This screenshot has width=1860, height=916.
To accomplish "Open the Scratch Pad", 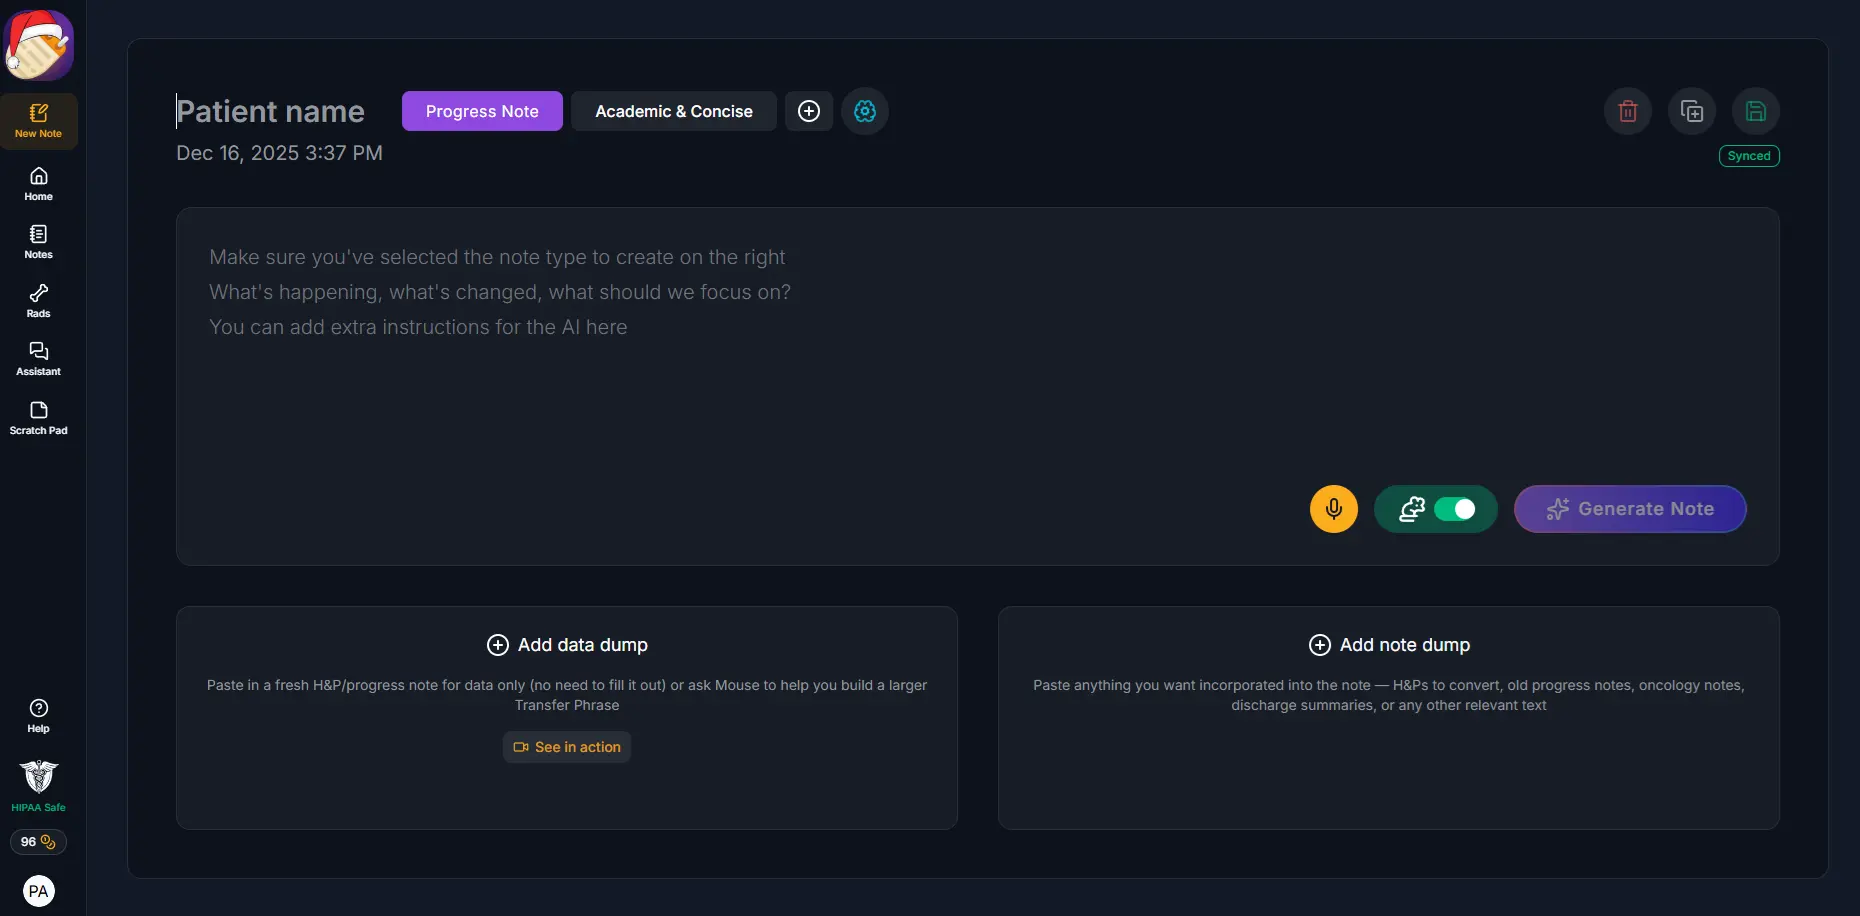I will tap(38, 416).
